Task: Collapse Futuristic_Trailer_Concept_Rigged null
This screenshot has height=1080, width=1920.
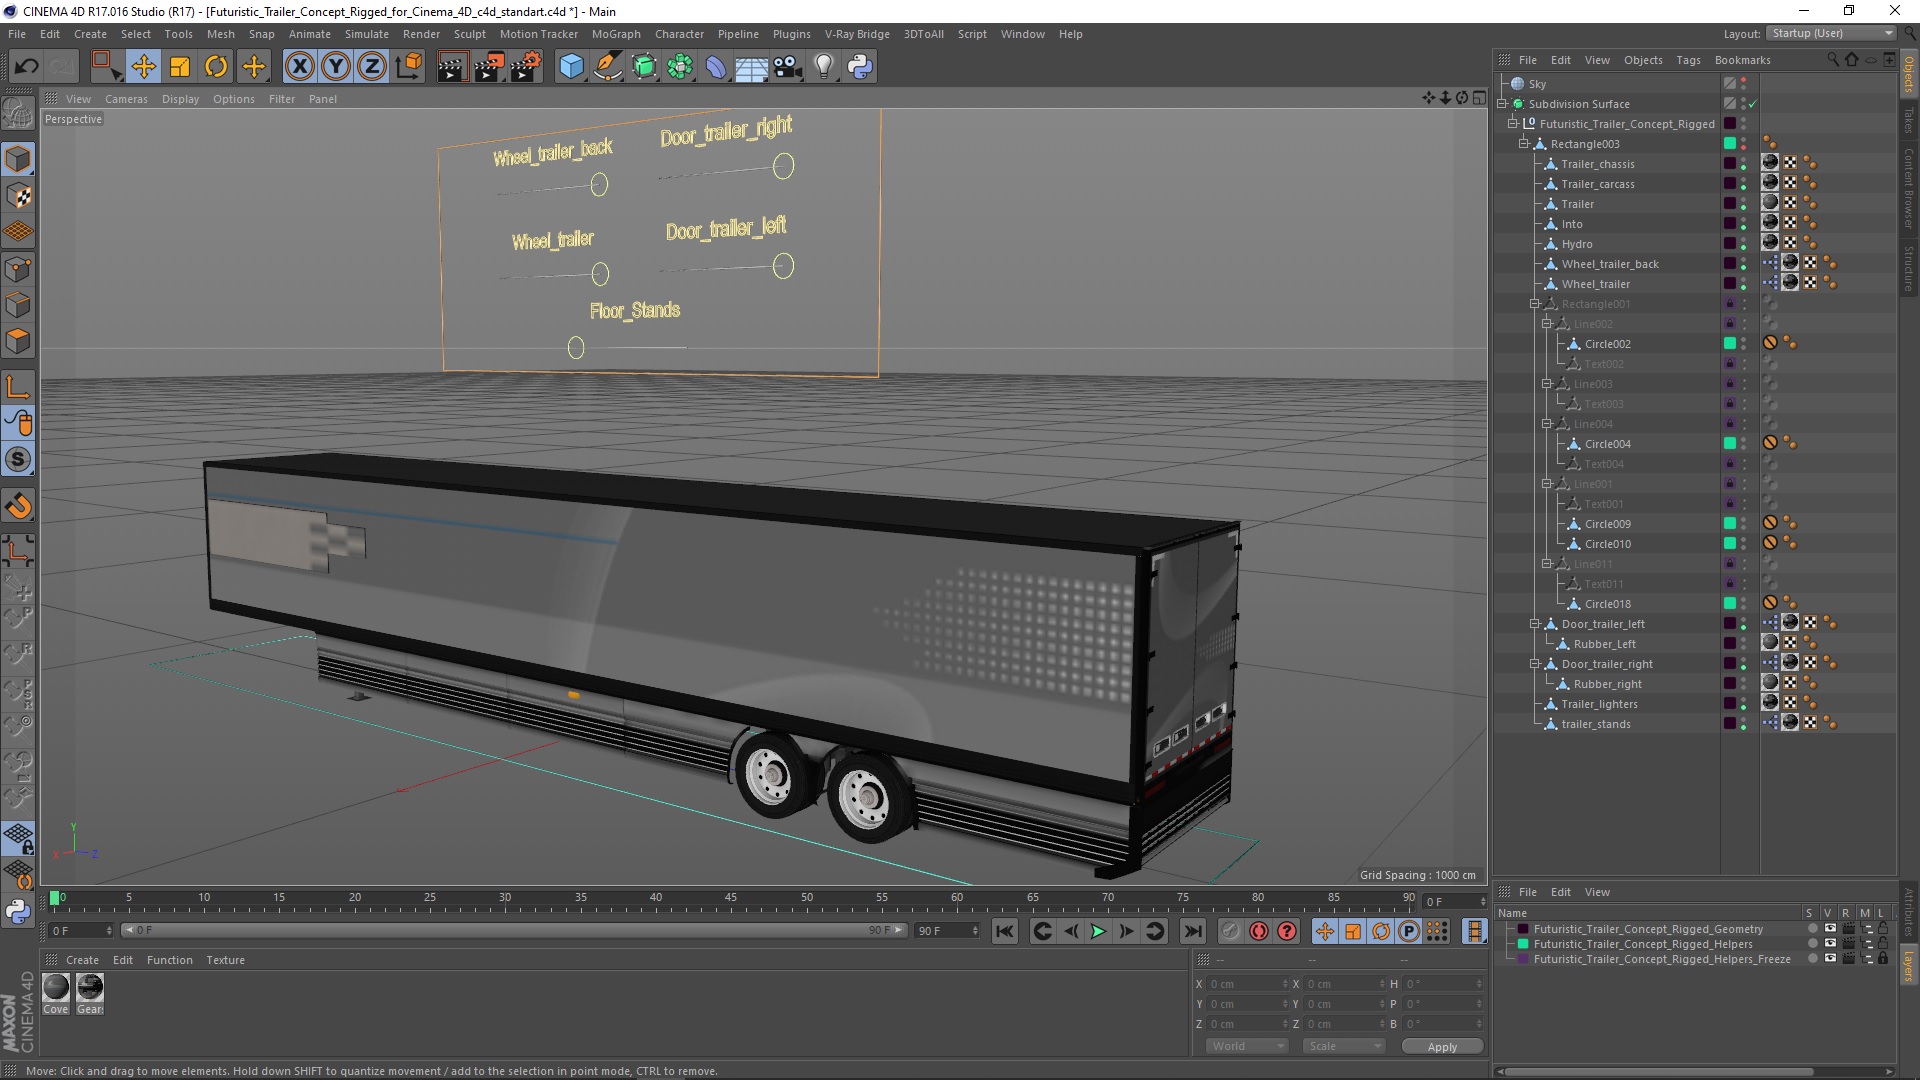Action: 1513,124
